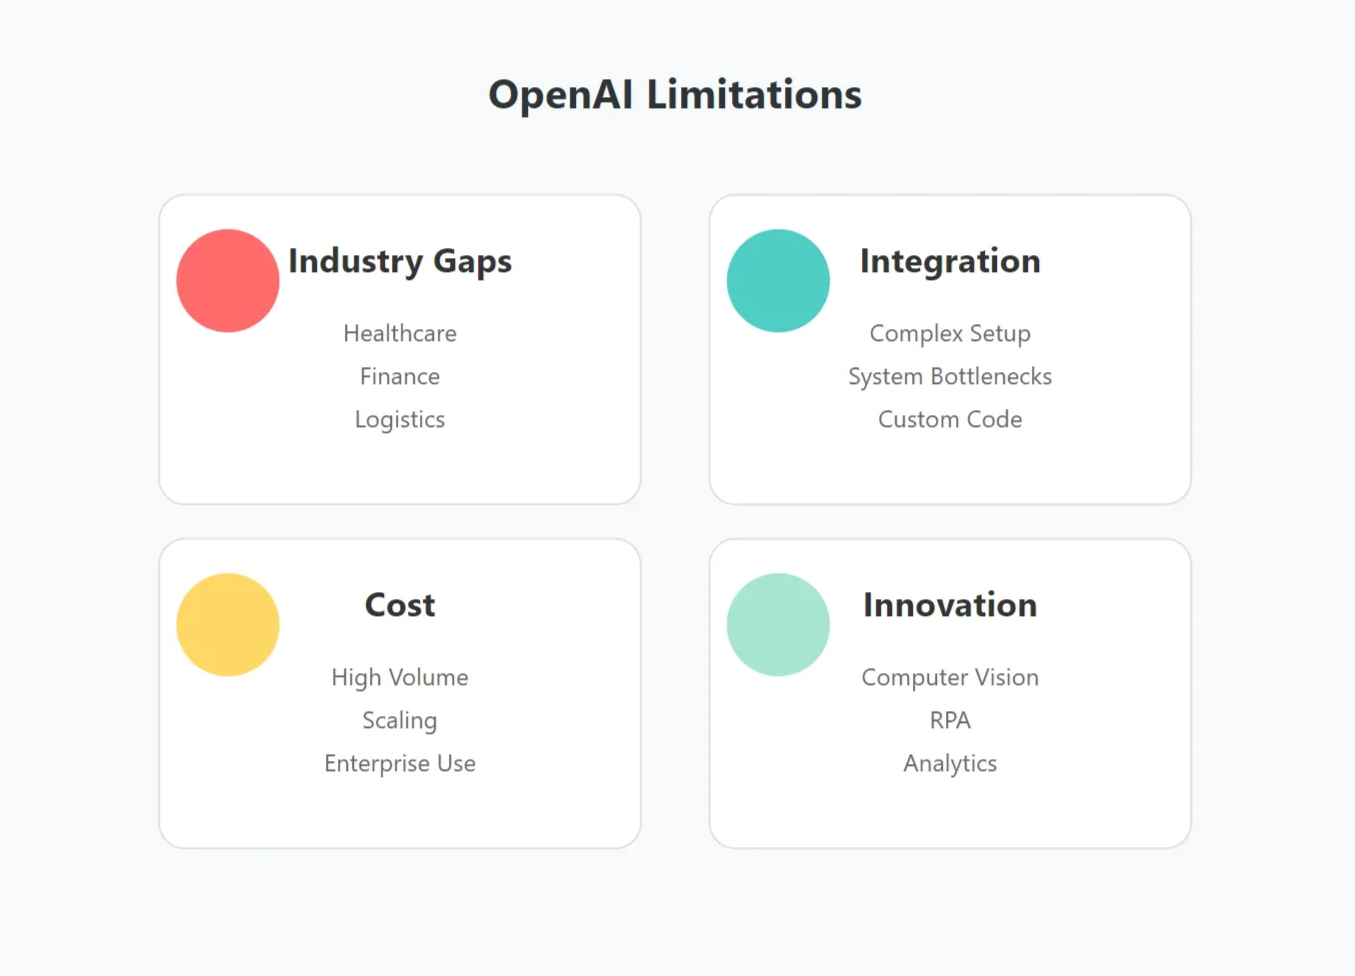This screenshot has height=976, width=1355.
Task: Select the Finance item
Action: click(x=400, y=376)
